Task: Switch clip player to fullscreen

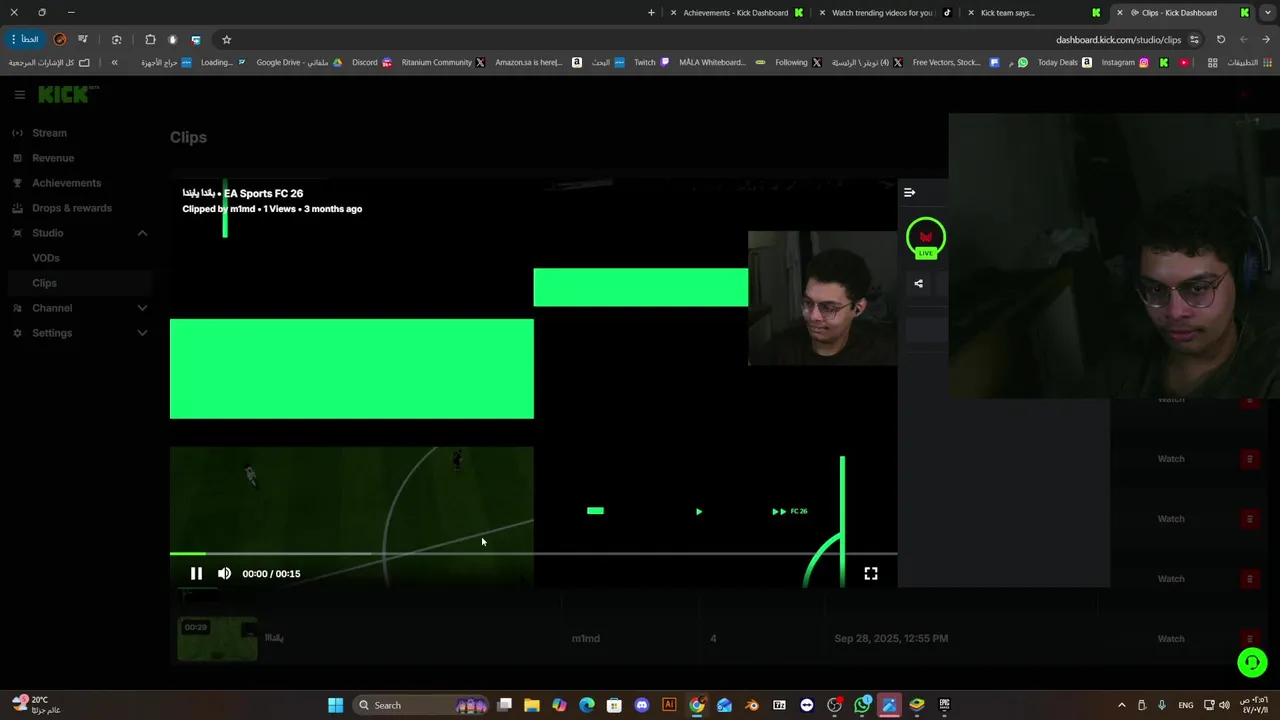Action: tap(871, 573)
